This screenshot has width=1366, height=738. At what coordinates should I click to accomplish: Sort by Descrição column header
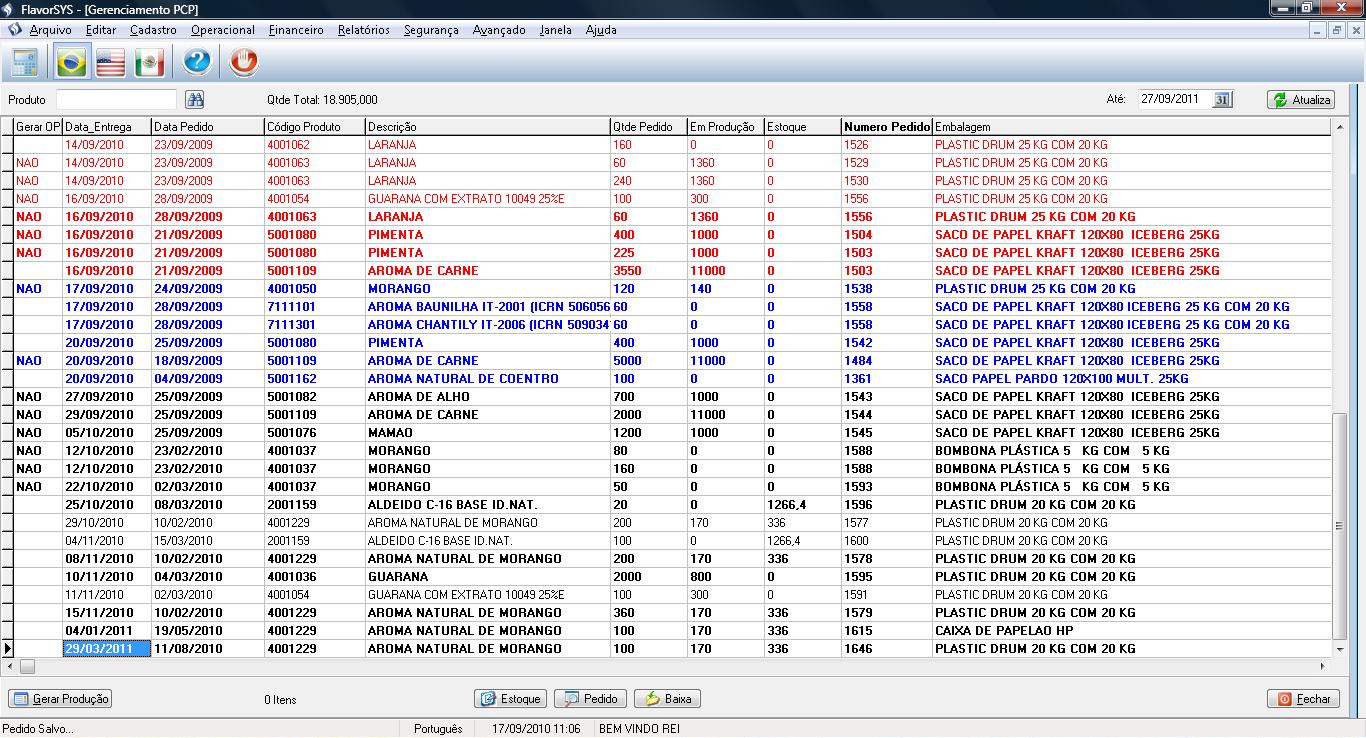(487, 127)
